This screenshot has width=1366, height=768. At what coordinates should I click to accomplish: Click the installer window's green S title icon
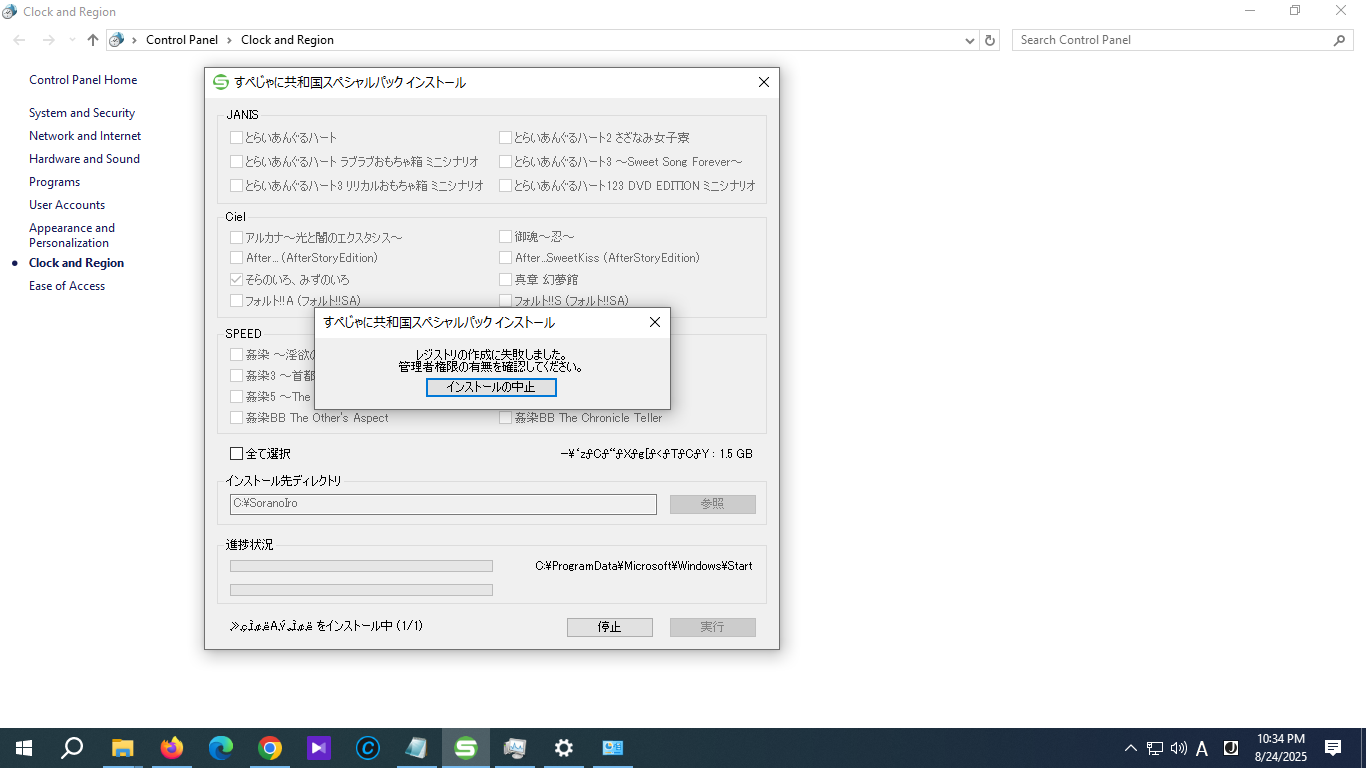pos(221,83)
